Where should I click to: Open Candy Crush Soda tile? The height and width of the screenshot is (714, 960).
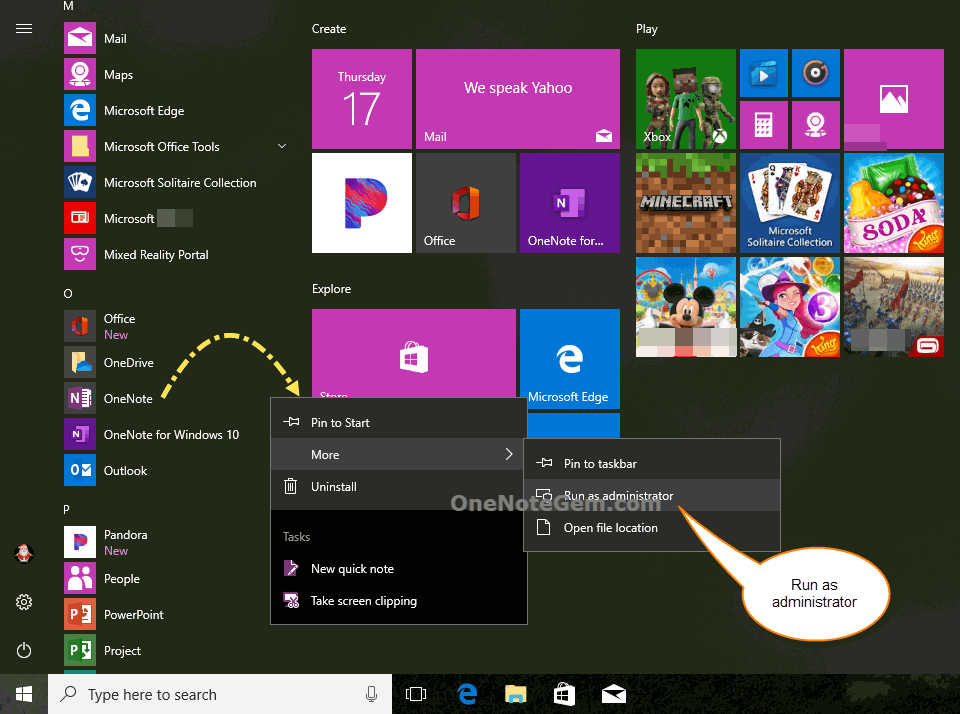893,203
